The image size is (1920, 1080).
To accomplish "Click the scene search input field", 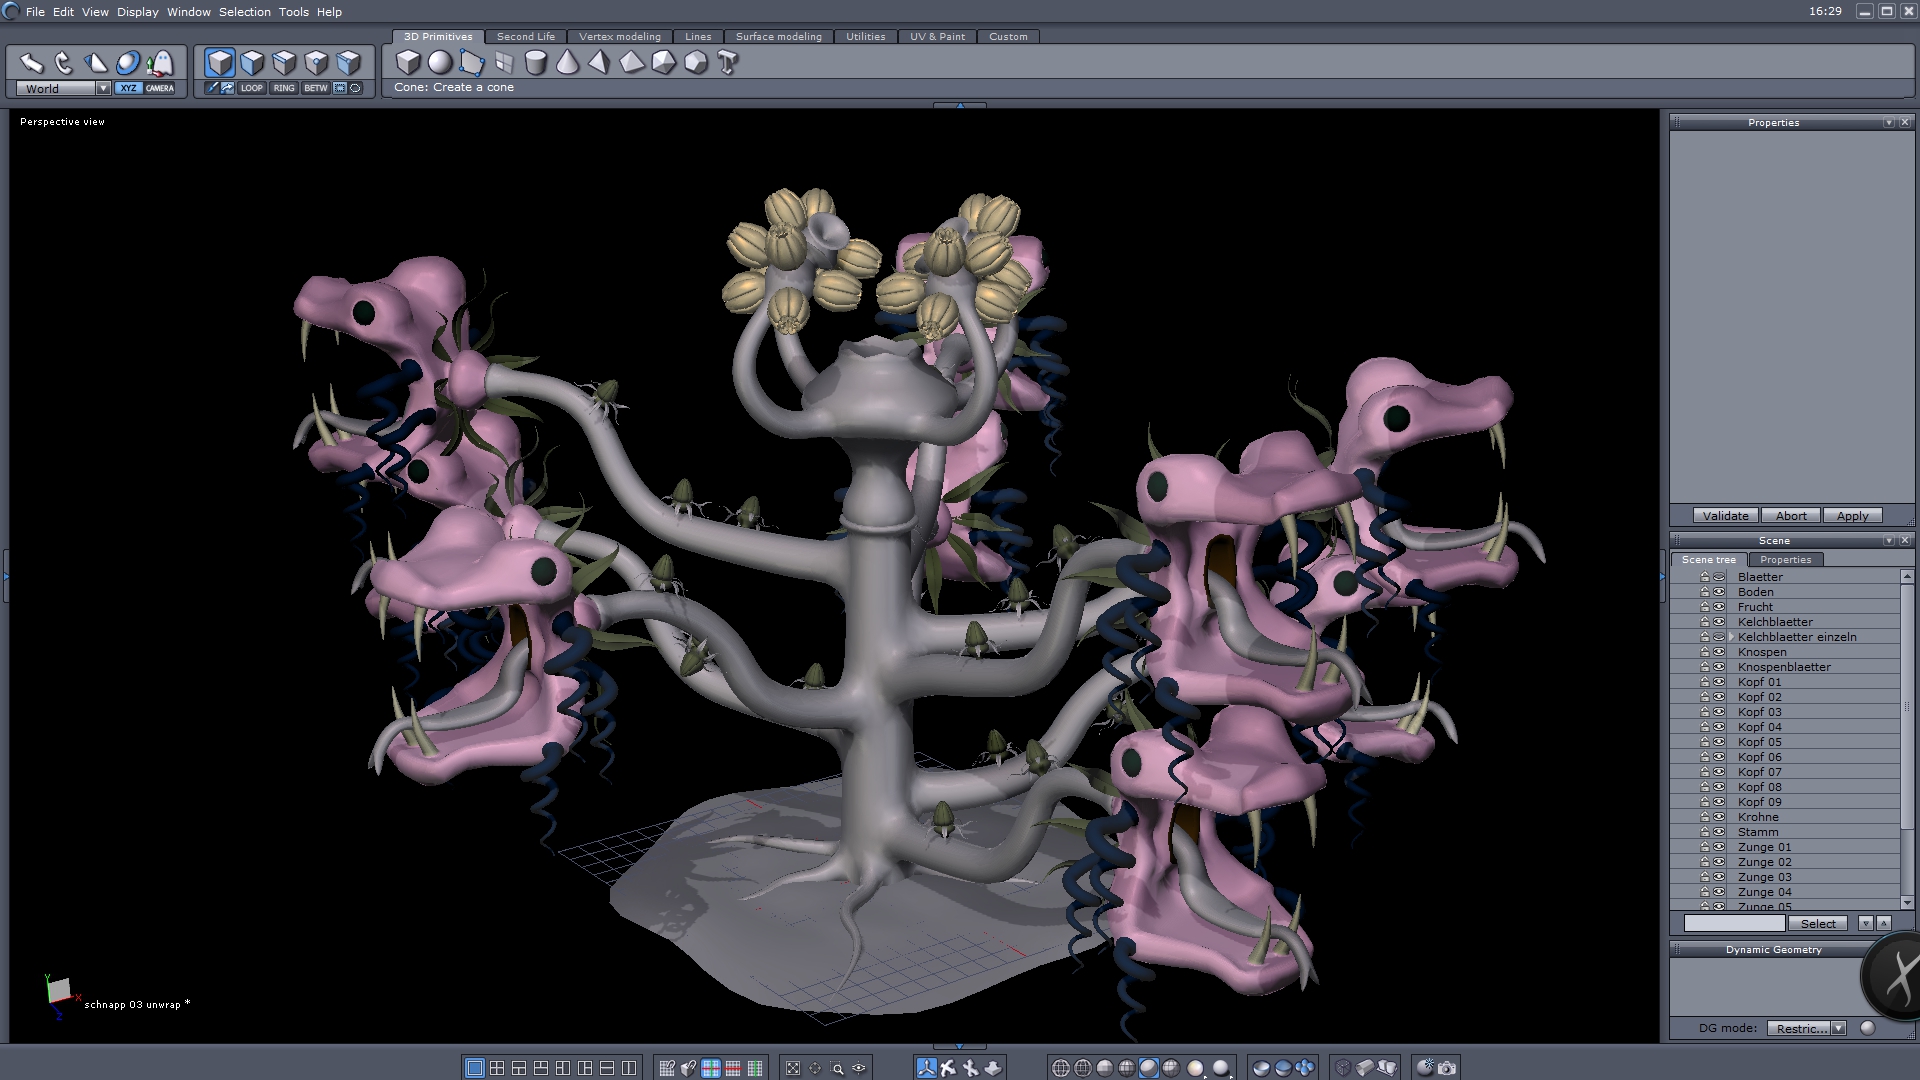I will point(1733,923).
